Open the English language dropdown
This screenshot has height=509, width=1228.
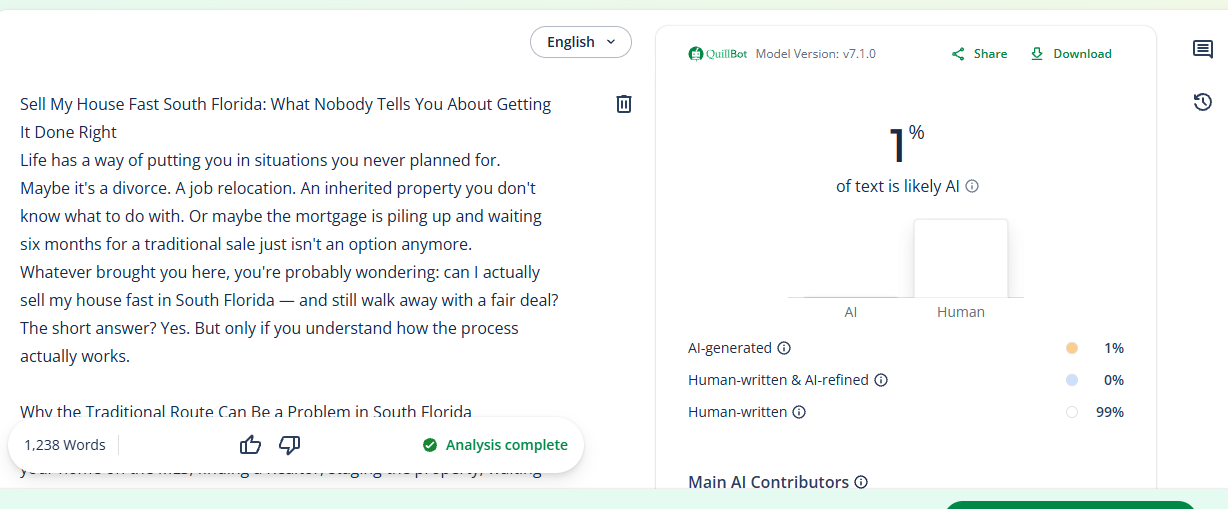(x=581, y=42)
